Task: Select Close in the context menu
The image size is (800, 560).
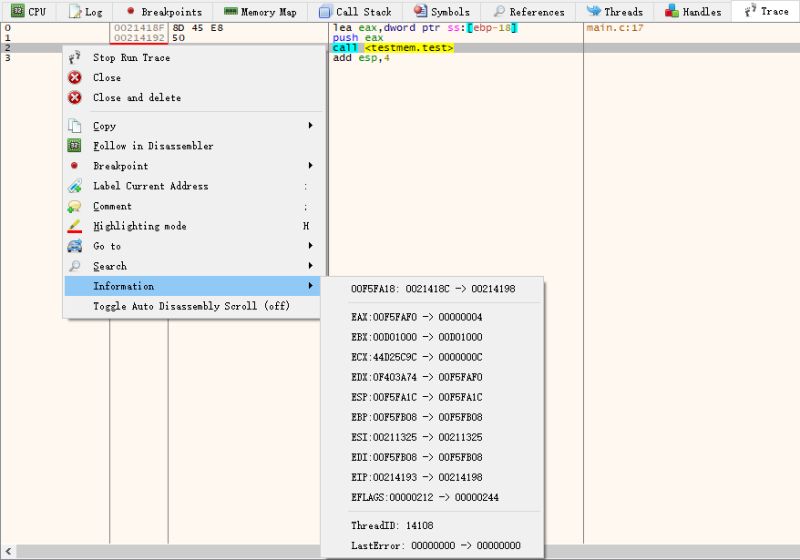Action: click(193, 78)
